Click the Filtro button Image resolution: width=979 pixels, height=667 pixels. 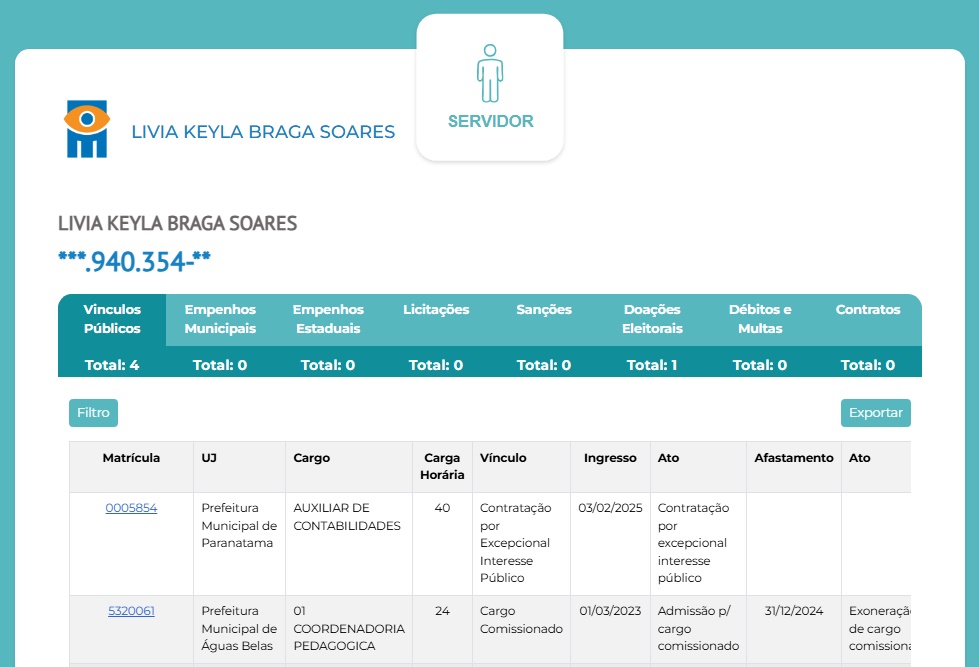(x=93, y=413)
